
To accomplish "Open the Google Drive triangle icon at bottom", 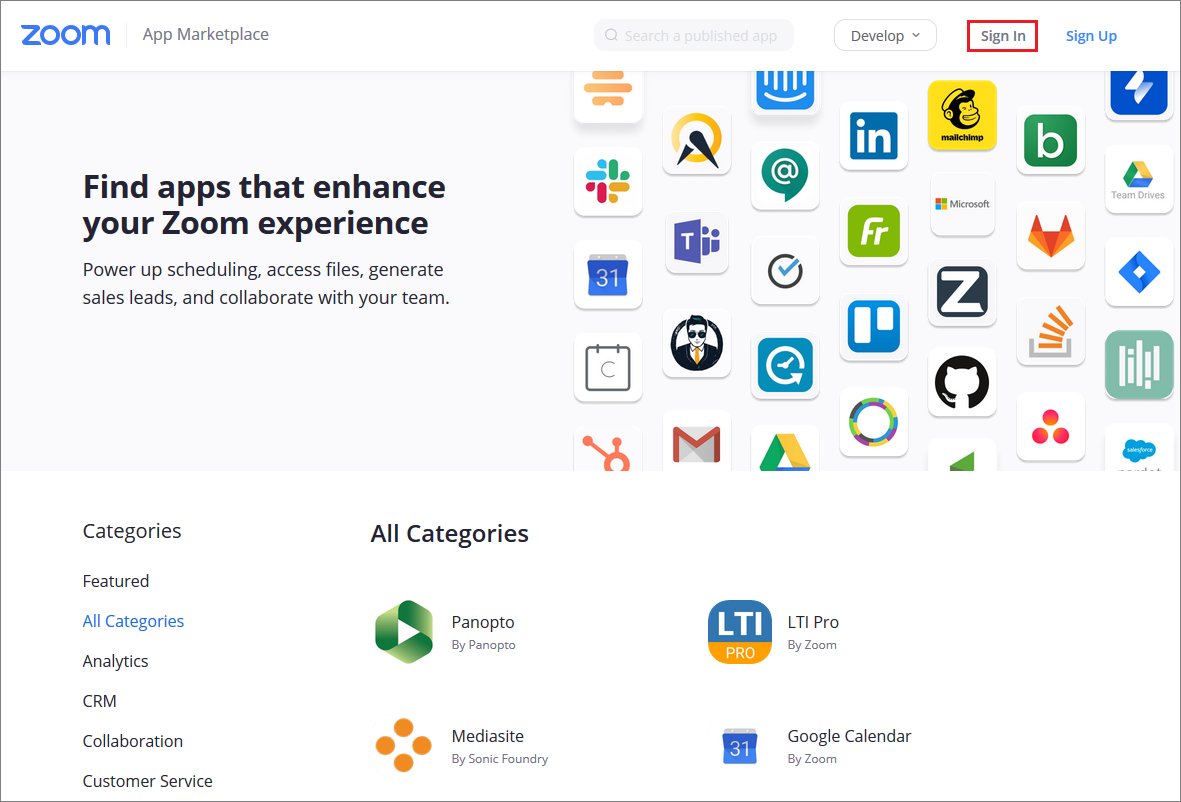I will point(785,450).
